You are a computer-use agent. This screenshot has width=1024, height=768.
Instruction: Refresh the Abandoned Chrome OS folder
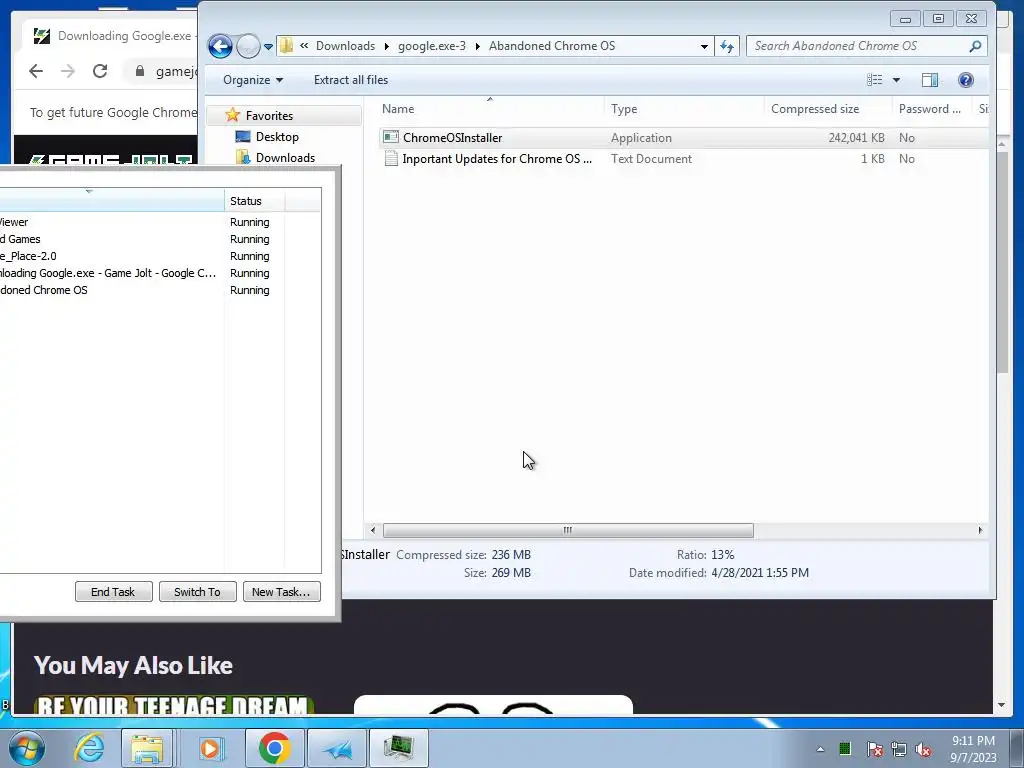(727, 46)
